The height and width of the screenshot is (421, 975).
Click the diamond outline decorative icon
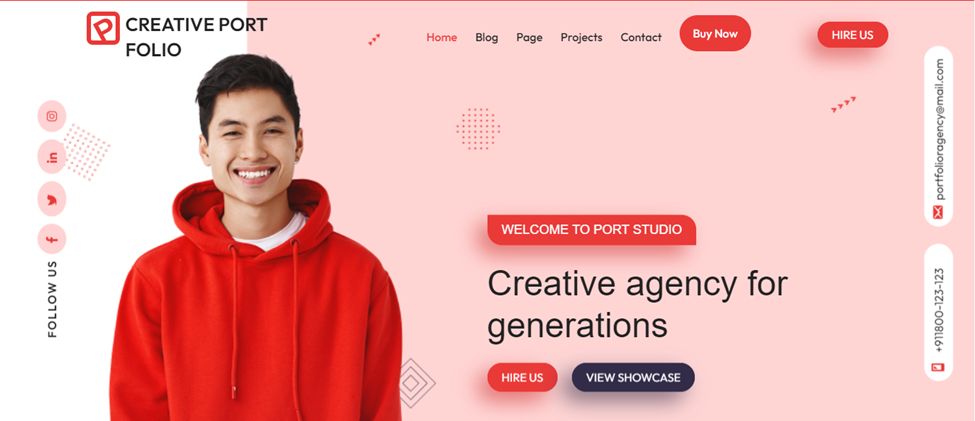414,383
